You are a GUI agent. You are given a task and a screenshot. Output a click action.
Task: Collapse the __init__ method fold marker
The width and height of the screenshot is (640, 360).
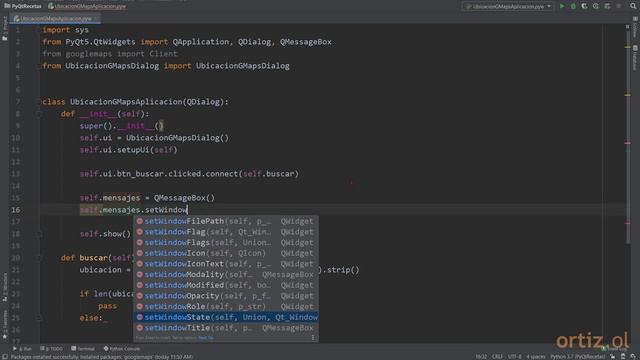point(39,114)
